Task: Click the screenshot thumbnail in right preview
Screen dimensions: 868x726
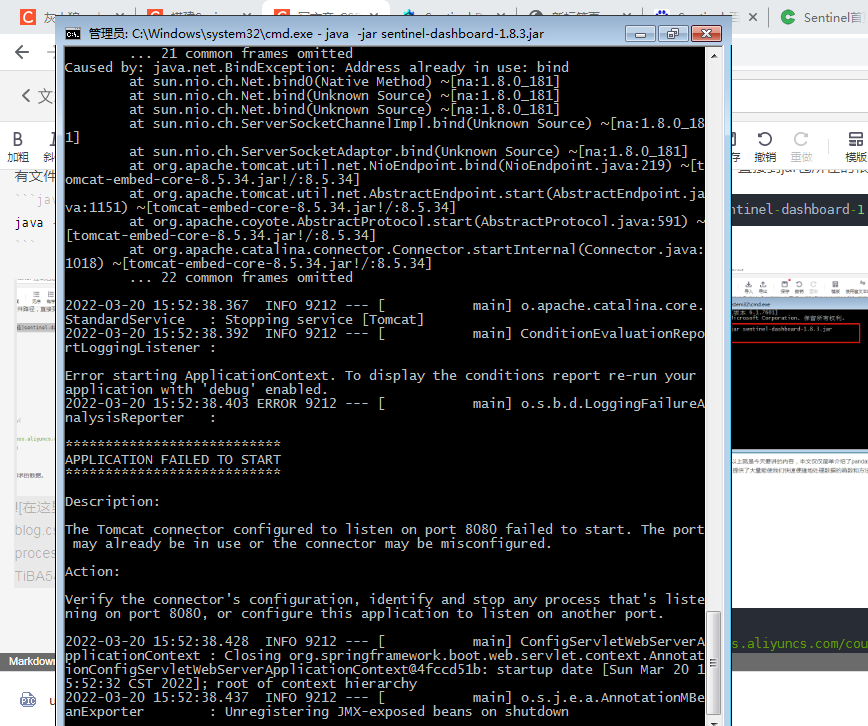Action: tap(800, 363)
